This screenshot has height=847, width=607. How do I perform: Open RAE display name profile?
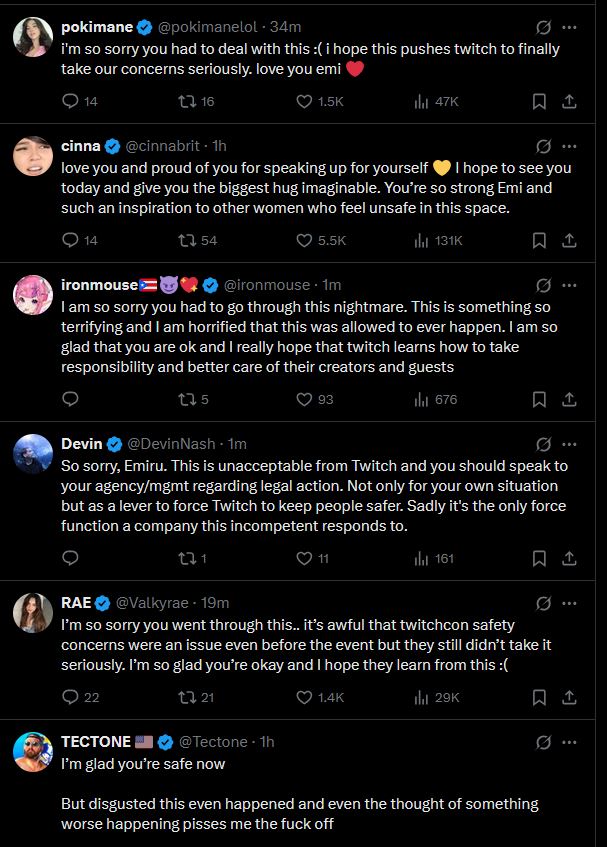(x=75, y=602)
